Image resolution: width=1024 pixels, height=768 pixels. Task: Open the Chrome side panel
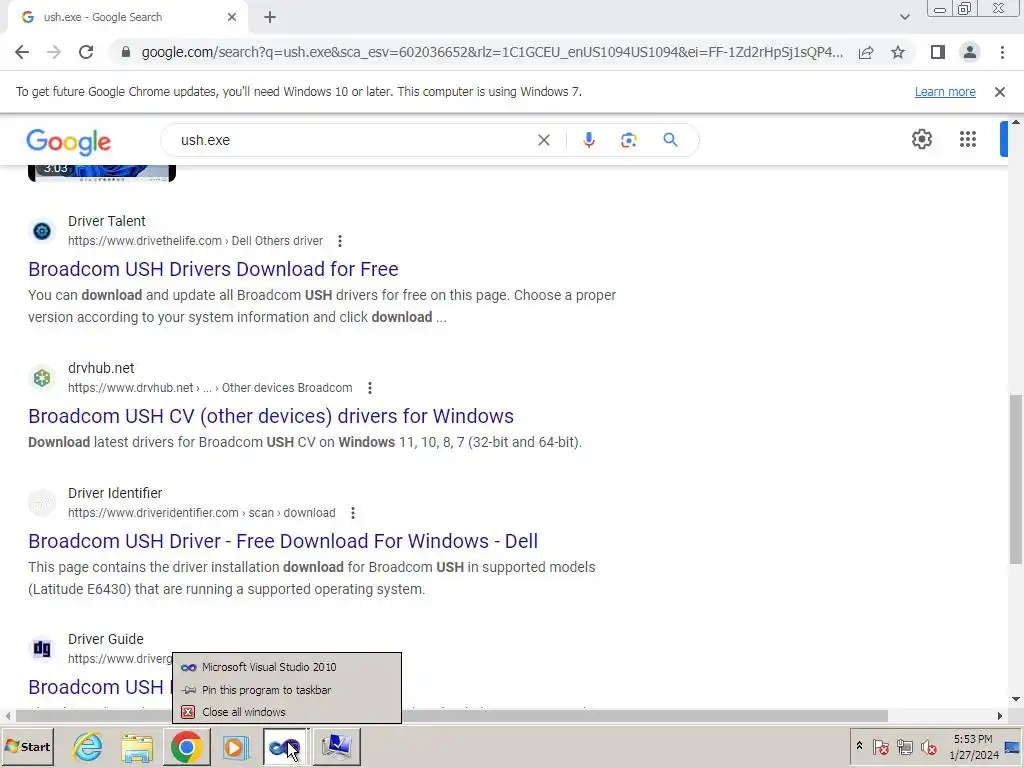[x=938, y=52]
